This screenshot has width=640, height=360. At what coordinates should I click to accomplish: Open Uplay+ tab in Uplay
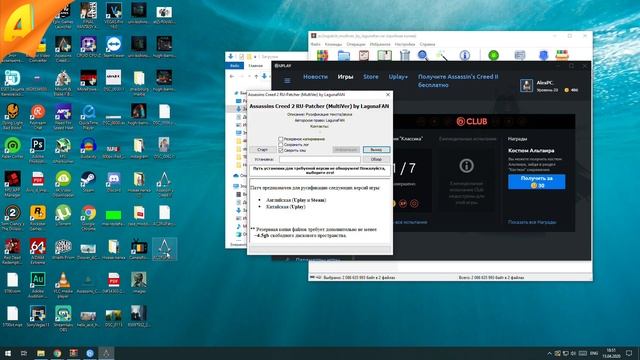pyautogui.click(x=398, y=77)
